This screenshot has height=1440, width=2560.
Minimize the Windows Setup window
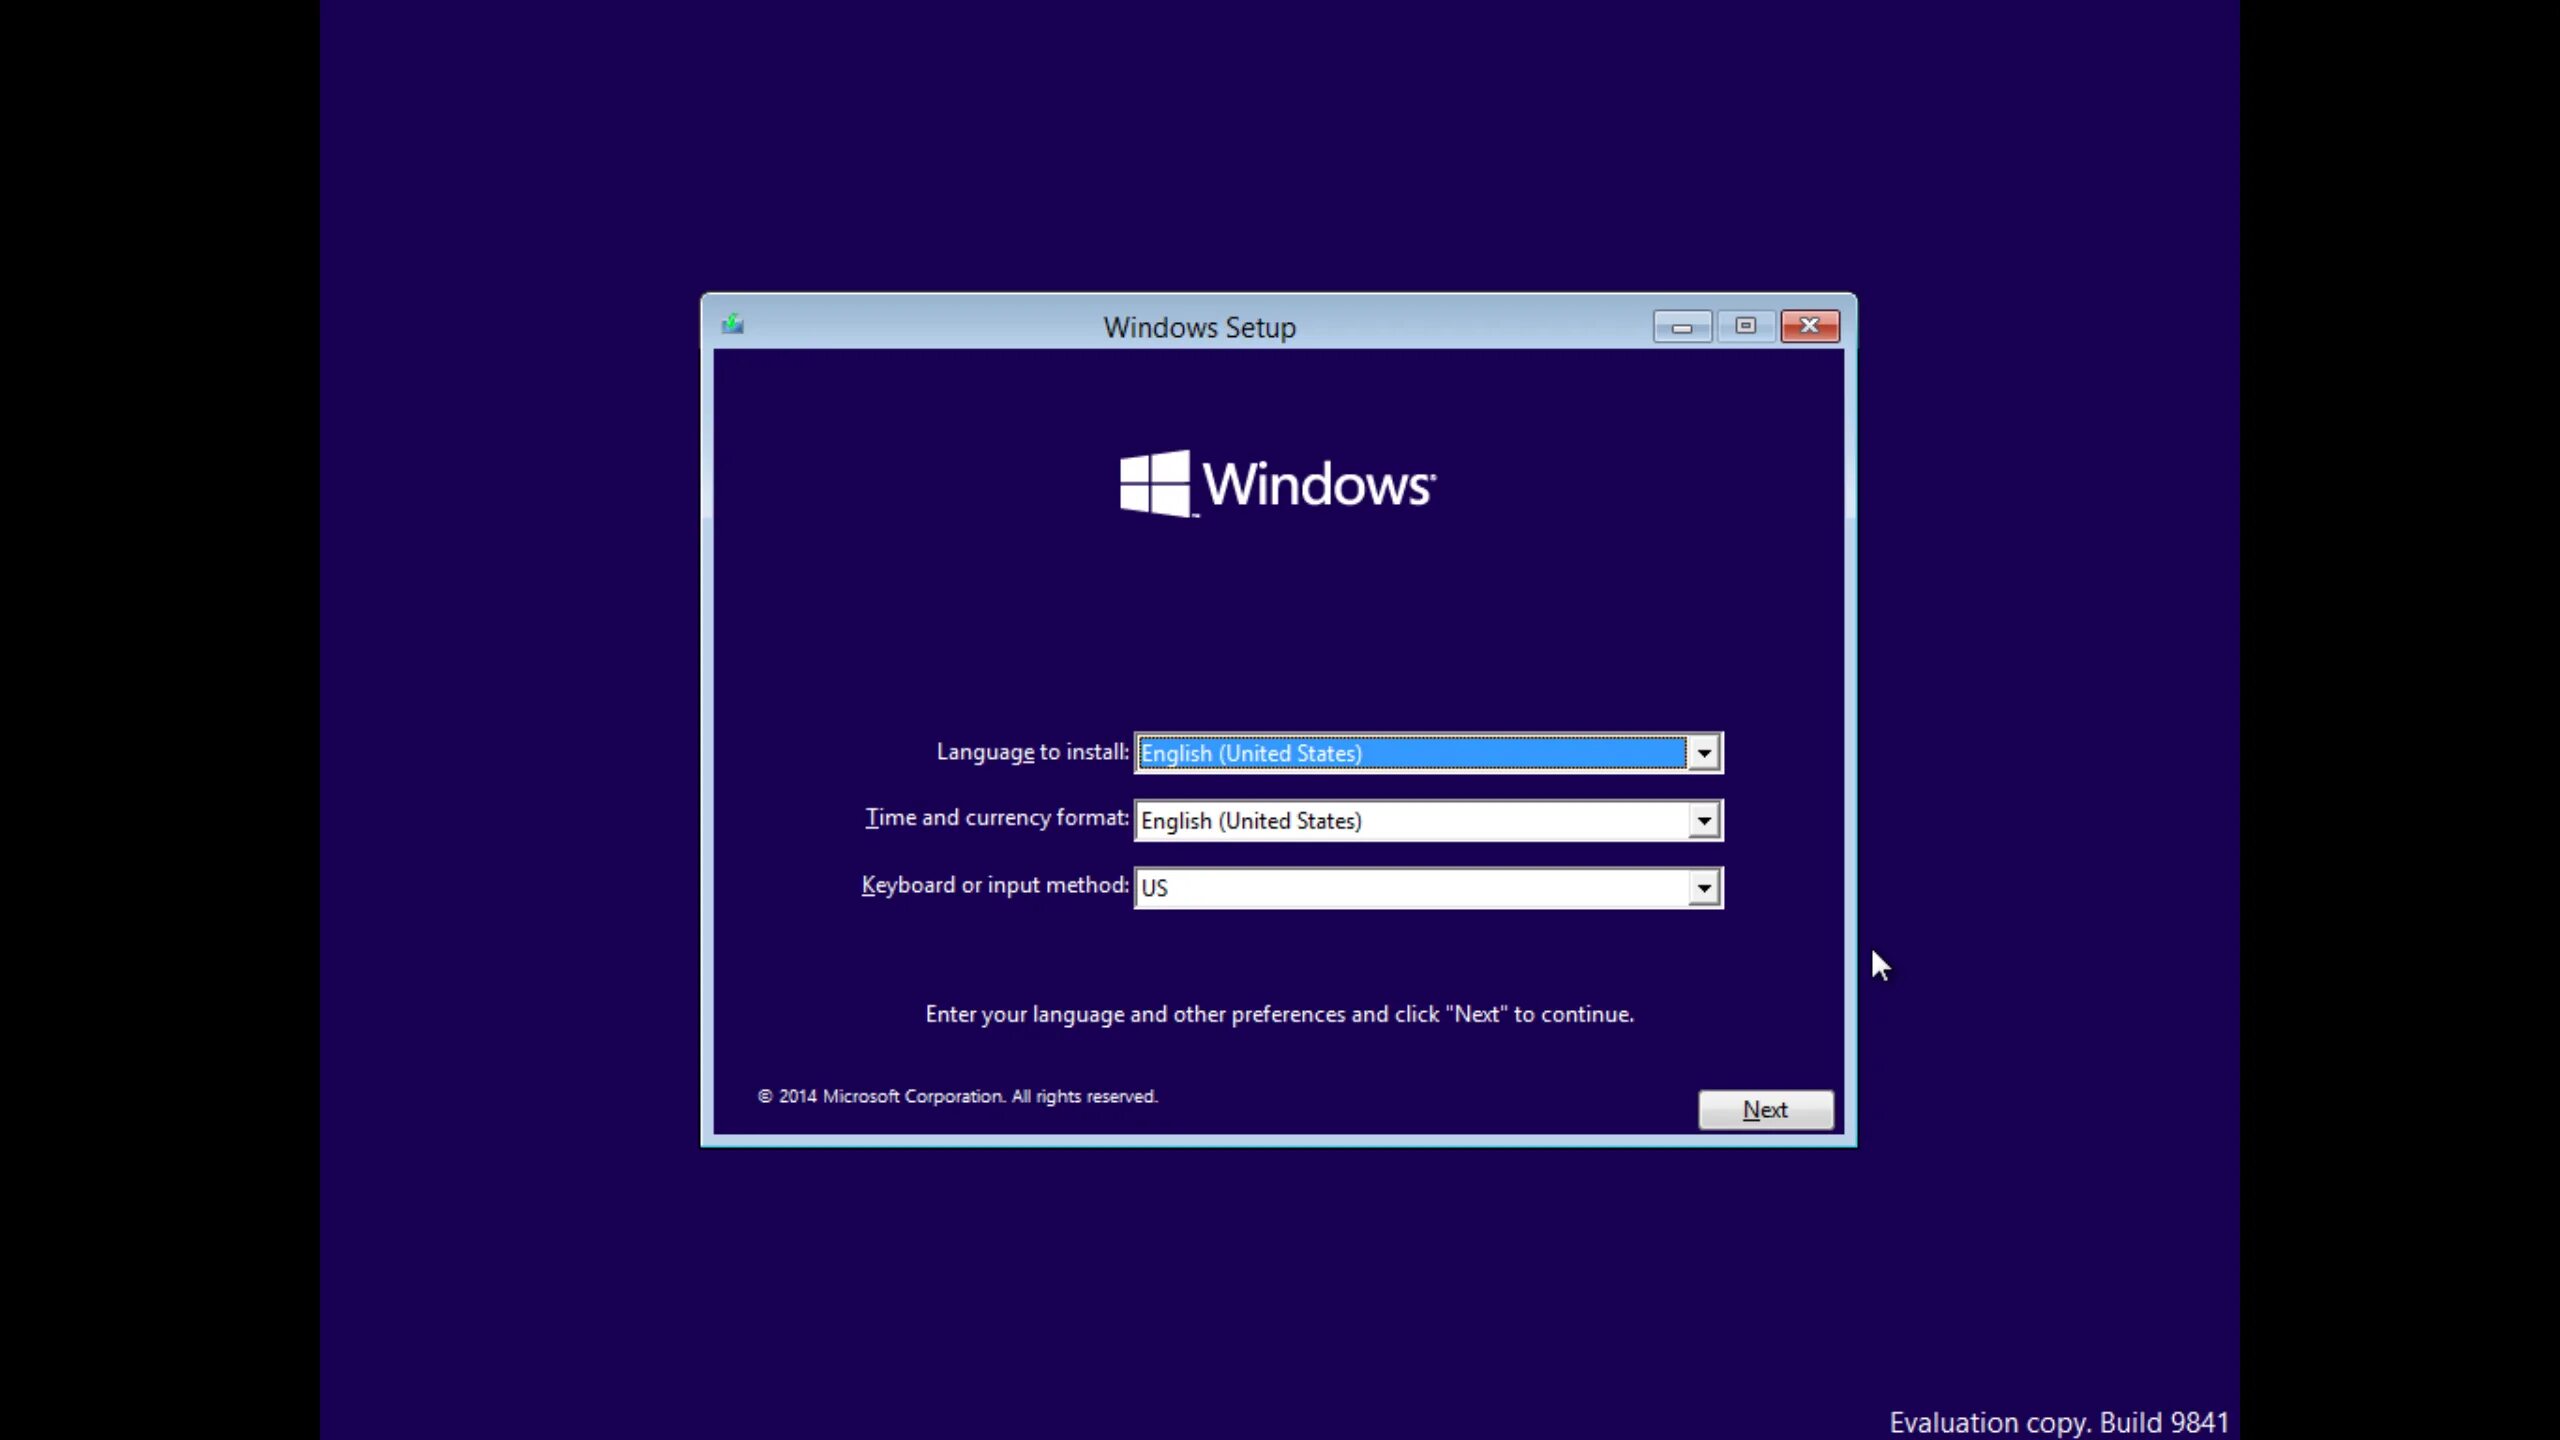[1682, 327]
